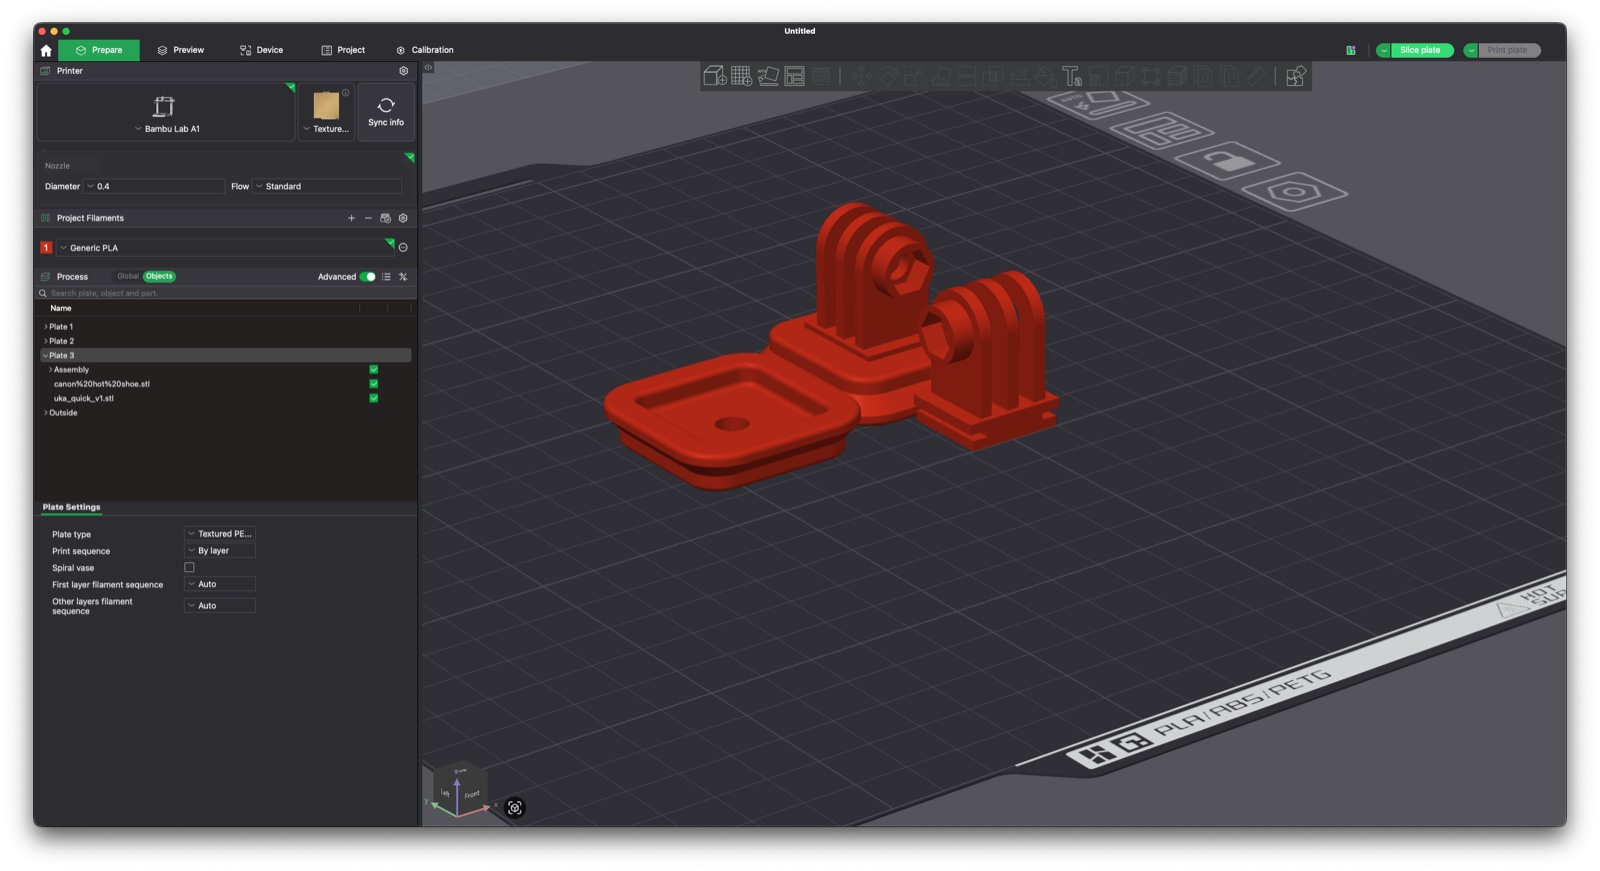Collapse Plate 3 in object tree

(45, 356)
